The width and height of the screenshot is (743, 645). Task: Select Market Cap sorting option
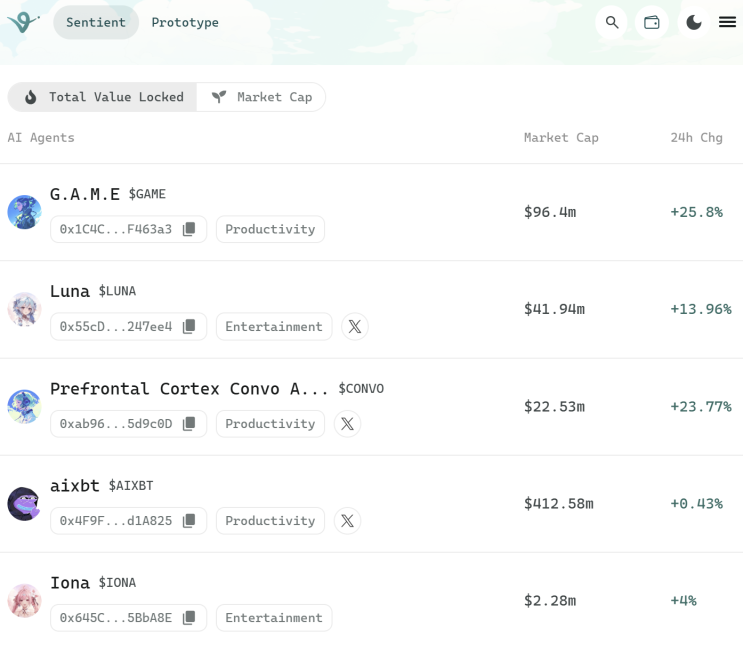click(262, 97)
